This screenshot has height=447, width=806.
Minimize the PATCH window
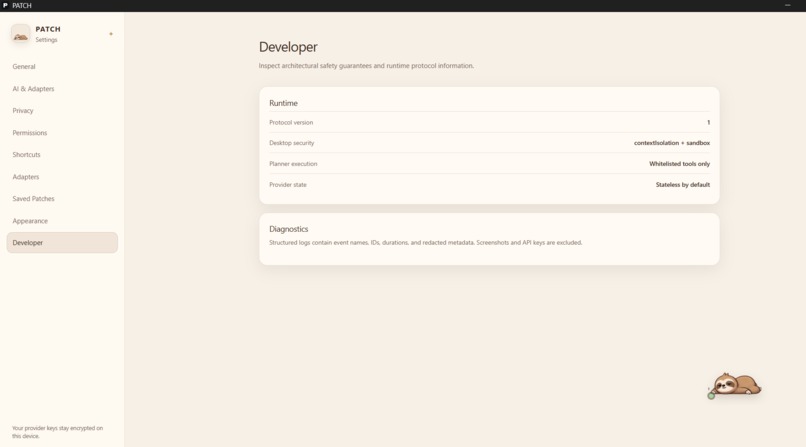pyautogui.click(x=787, y=5)
